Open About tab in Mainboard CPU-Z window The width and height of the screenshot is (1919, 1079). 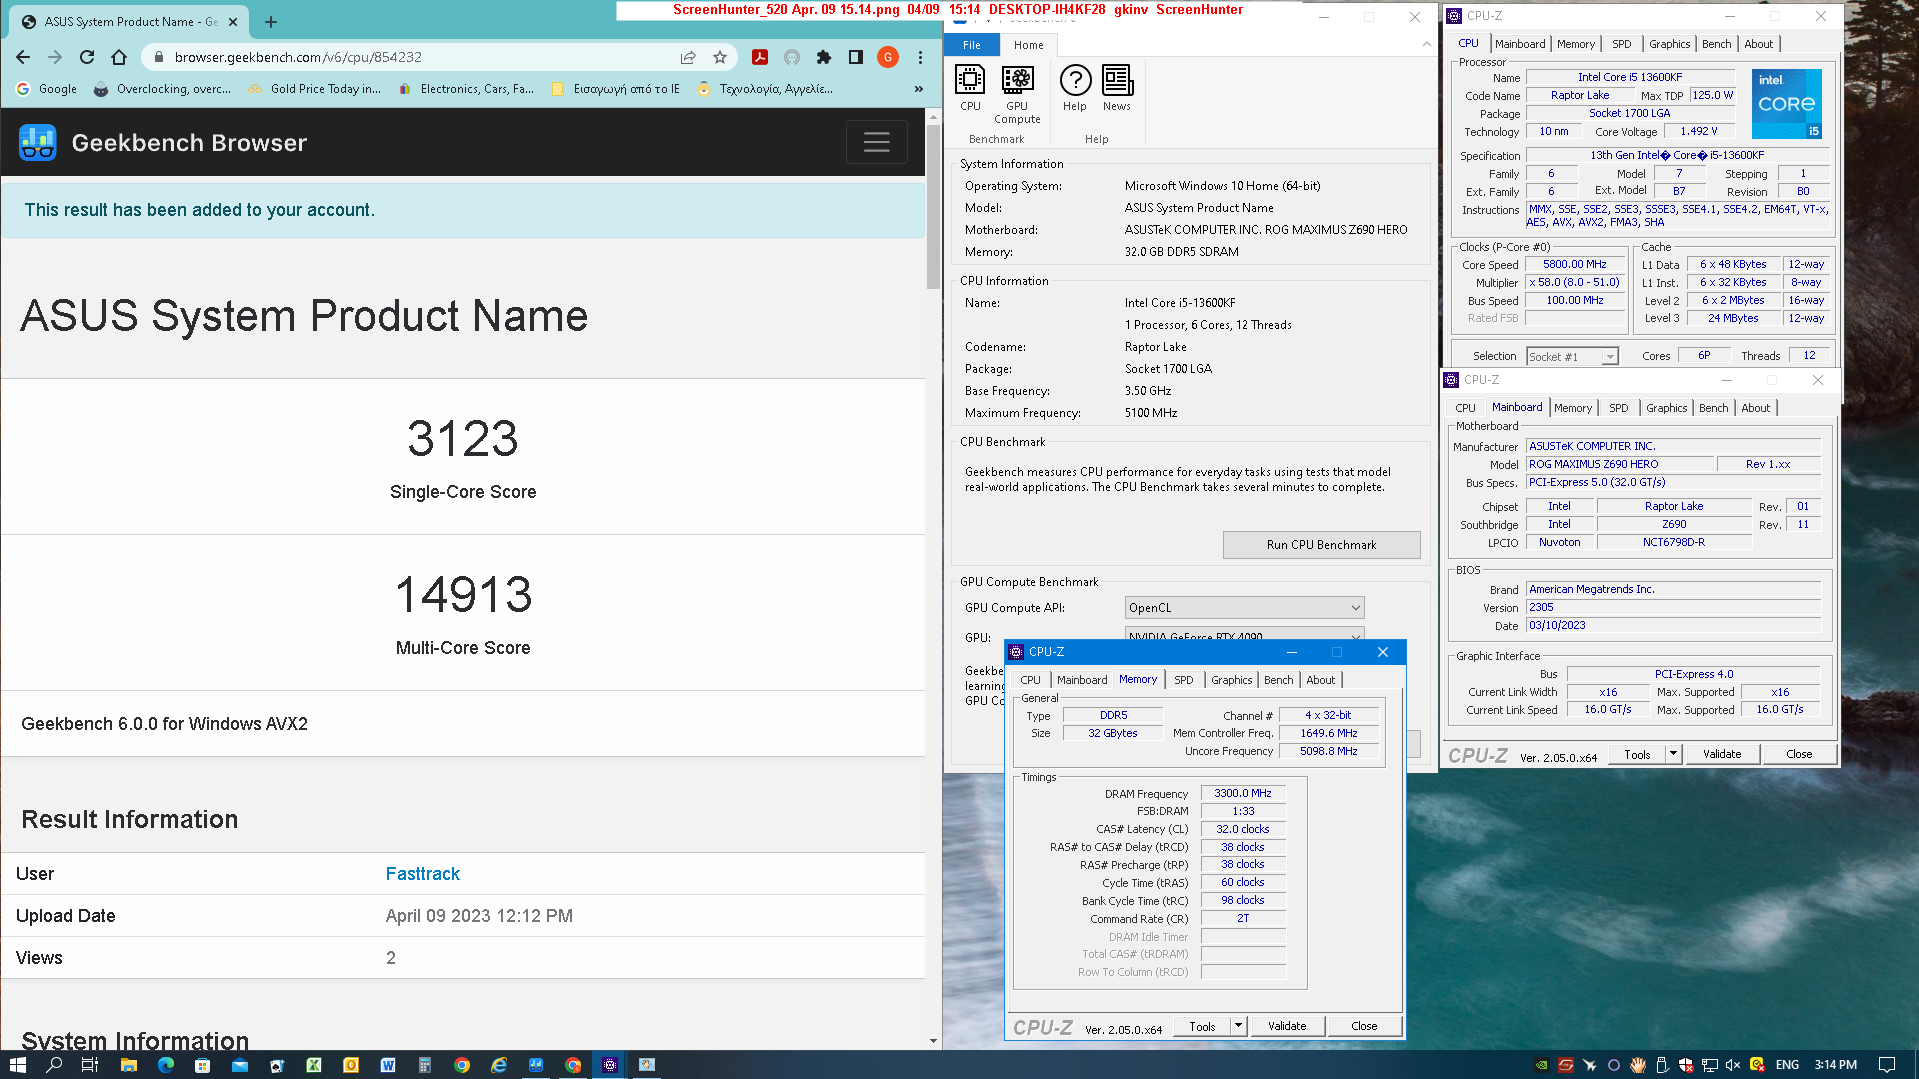(x=1755, y=408)
